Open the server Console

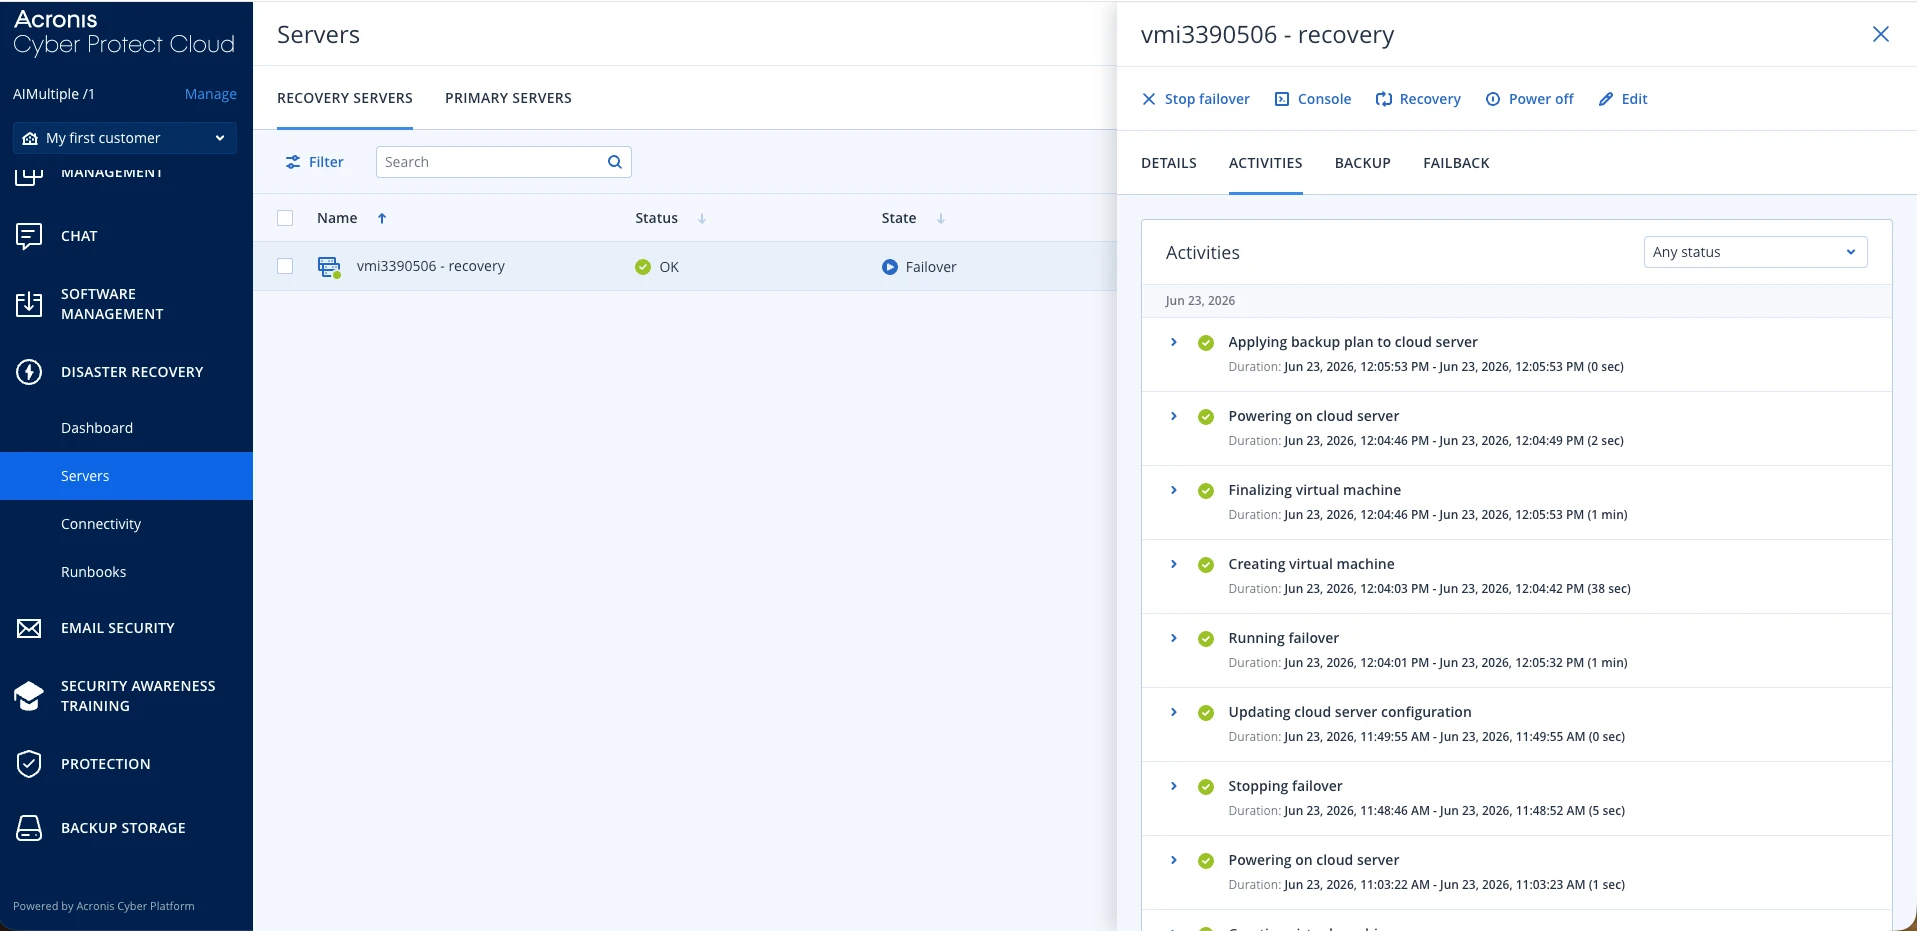click(x=1313, y=99)
